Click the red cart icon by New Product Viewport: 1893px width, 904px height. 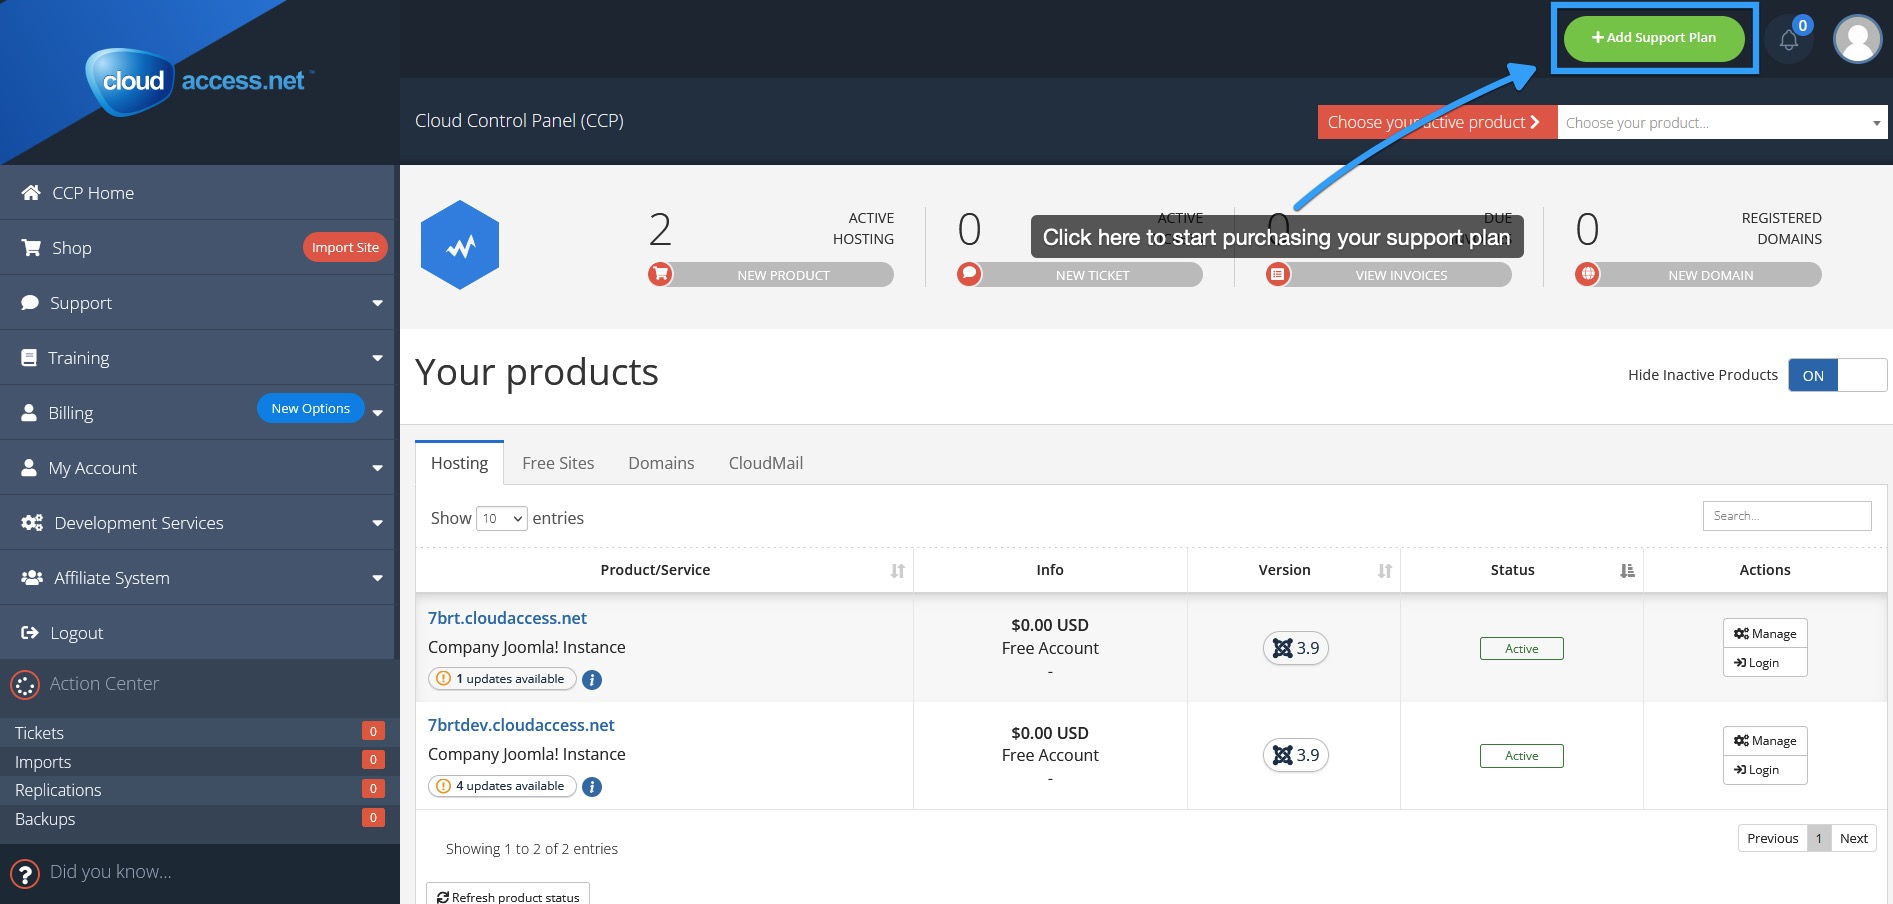point(660,274)
